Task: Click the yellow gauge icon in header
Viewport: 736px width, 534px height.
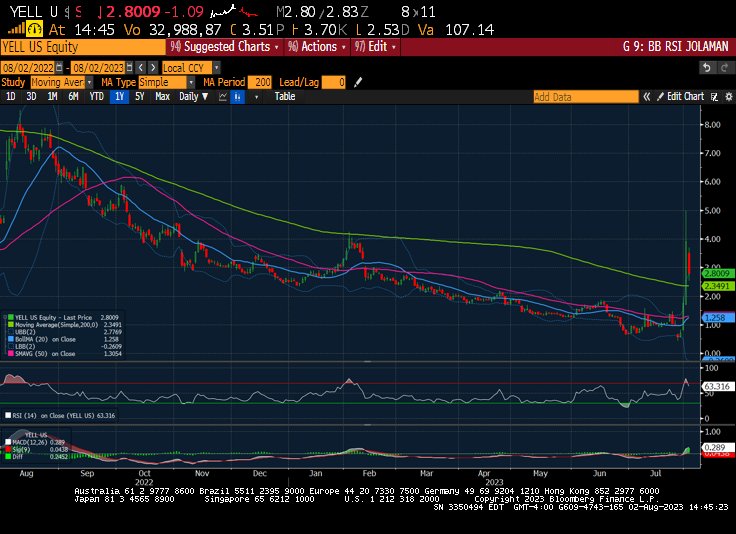Action: [x=34, y=29]
